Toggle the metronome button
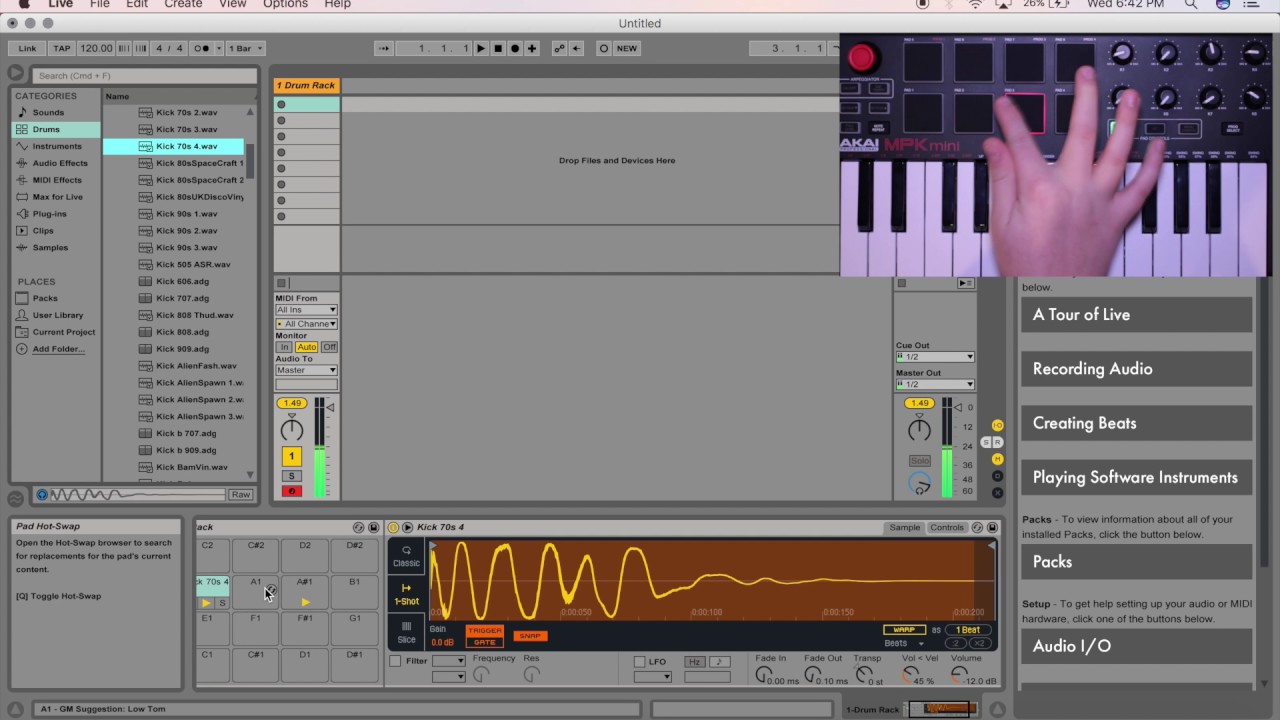 [204, 48]
